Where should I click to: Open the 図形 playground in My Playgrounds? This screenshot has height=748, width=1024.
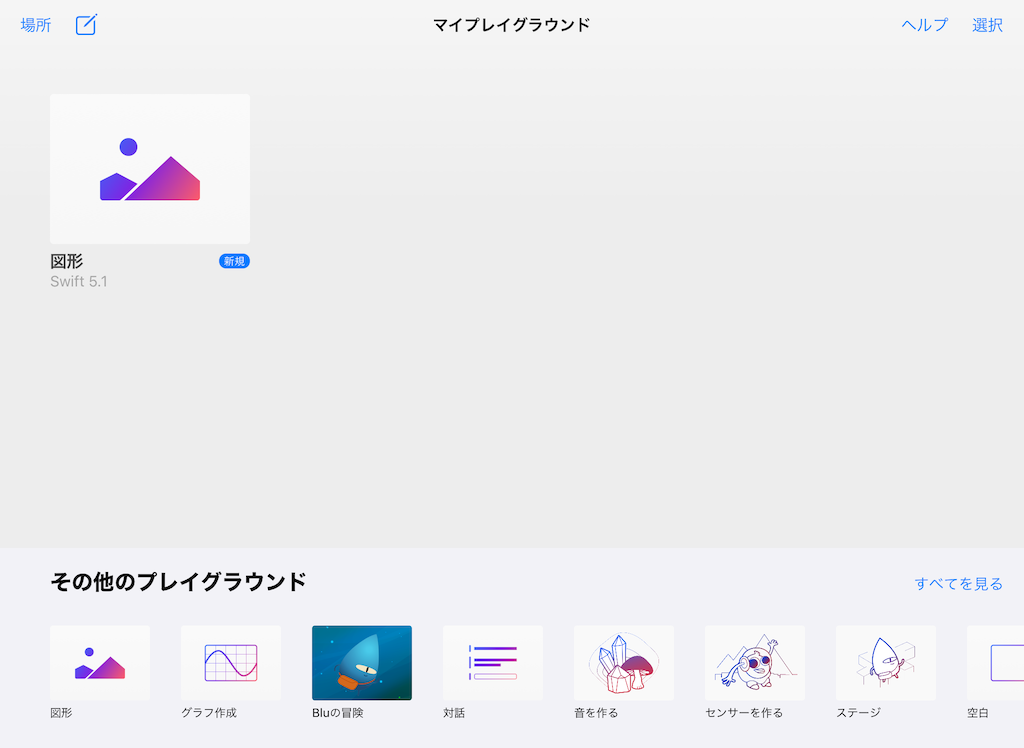click(x=150, y=169)
